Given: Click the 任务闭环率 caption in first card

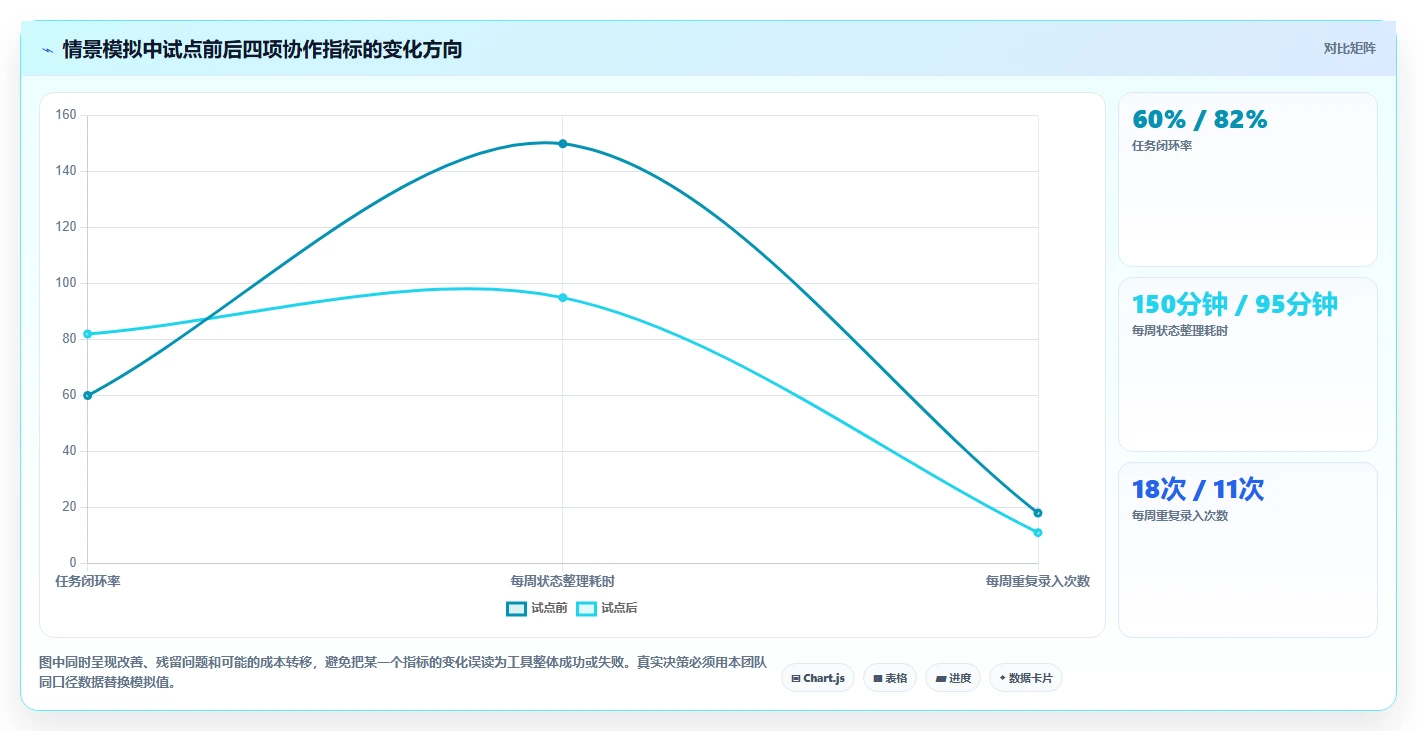Looking at the screenshot, I should pyautogui.click(x=1162, y=146).
